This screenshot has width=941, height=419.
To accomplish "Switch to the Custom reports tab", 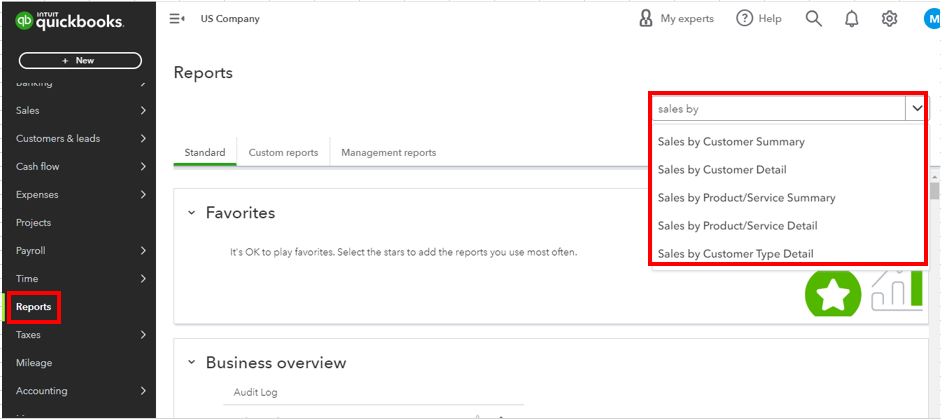I will [283, 153].
